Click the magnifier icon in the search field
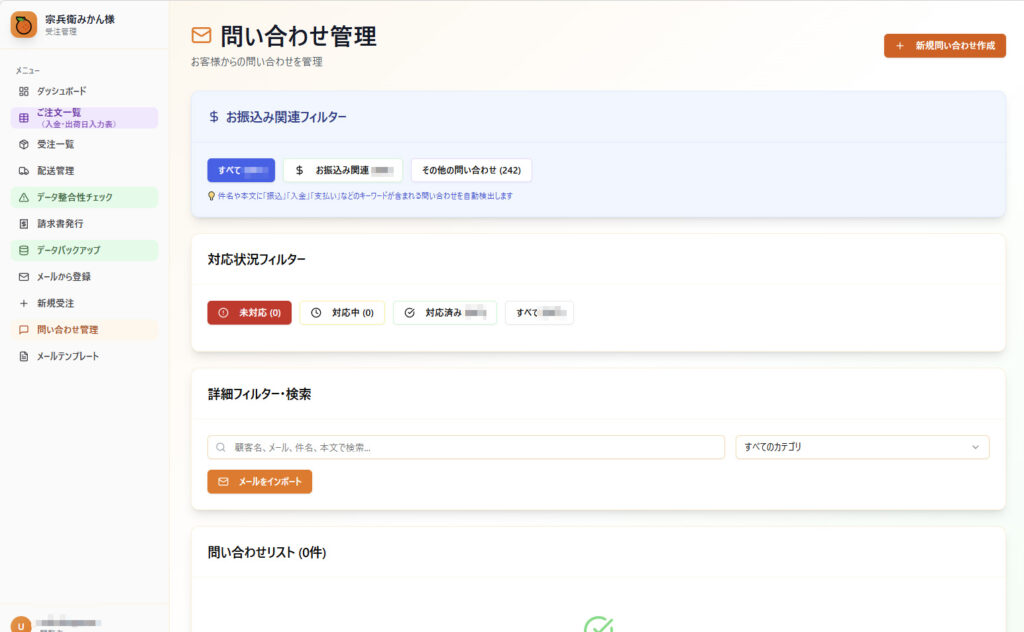This screenshot has height=632, width=1024. click(x=219, y=447)
